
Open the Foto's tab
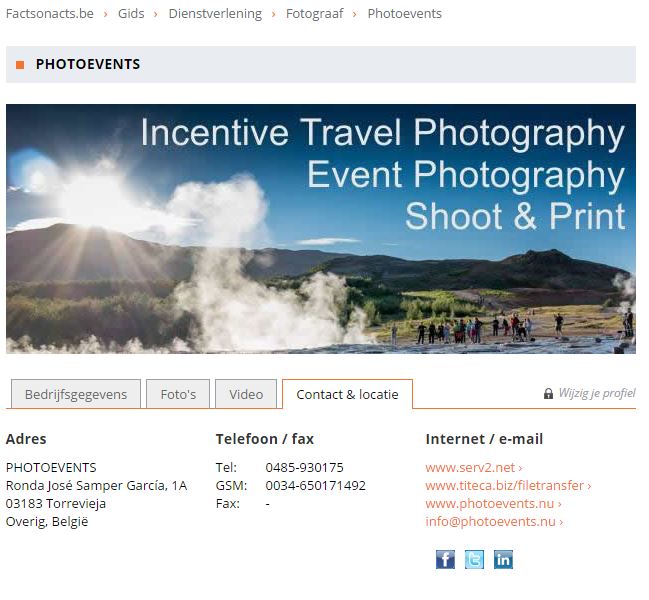pyautogui.click(x=178, y=394)
